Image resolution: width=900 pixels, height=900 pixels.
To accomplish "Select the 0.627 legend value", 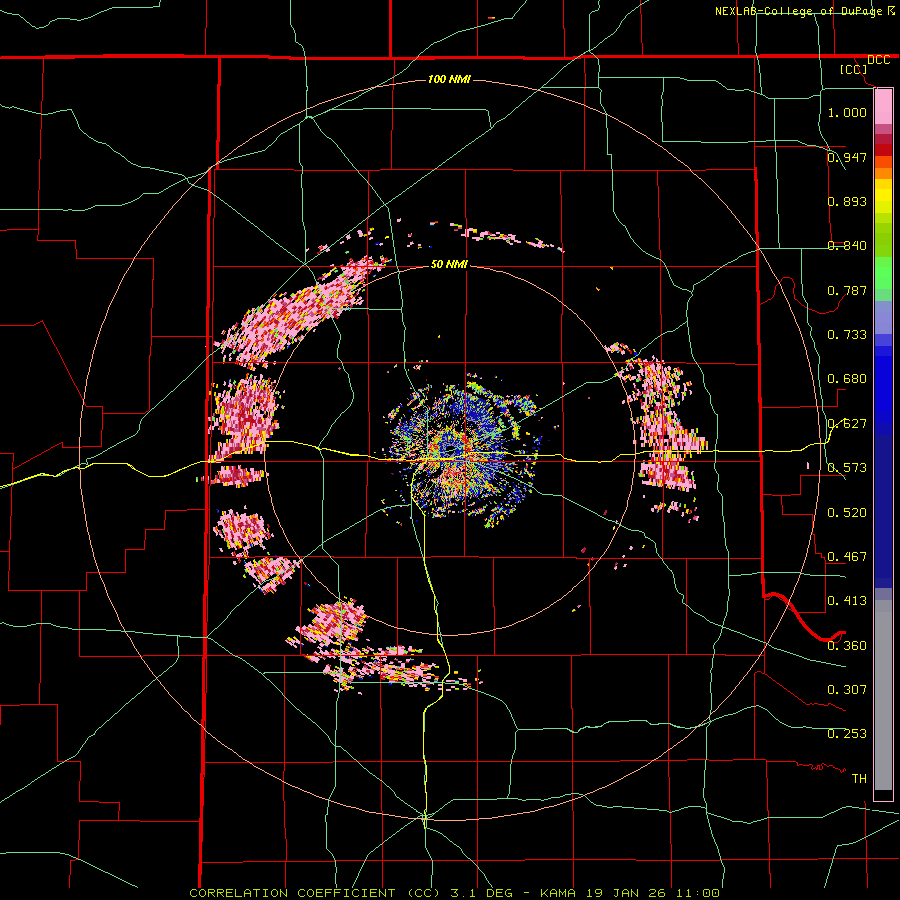I will [x=847, y=424].
